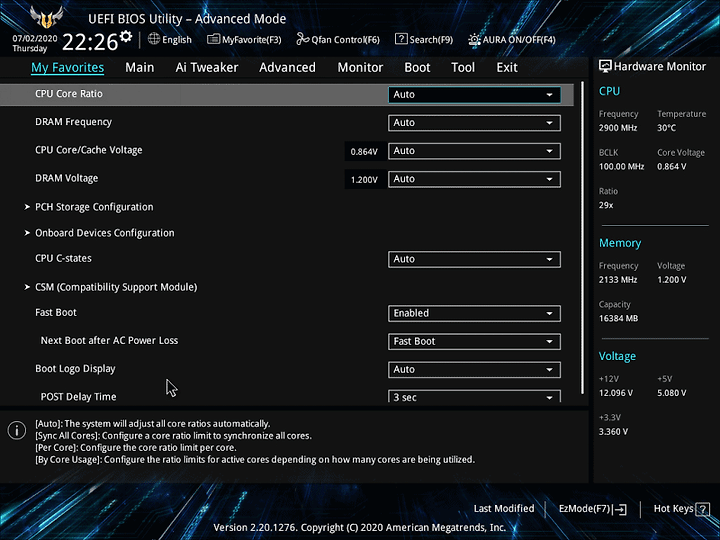Open CPU C-states dropdown

point(474,259)
